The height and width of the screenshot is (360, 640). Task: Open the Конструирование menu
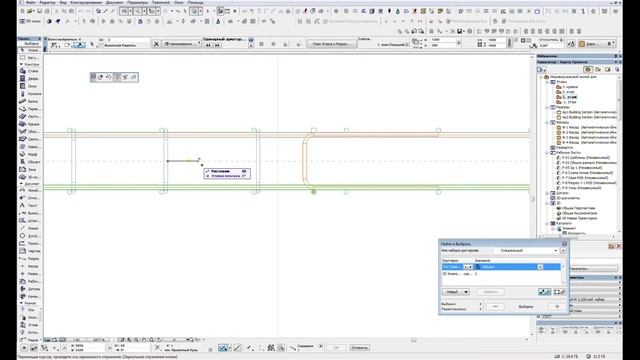pyautogui.click(x=86, y=2)
